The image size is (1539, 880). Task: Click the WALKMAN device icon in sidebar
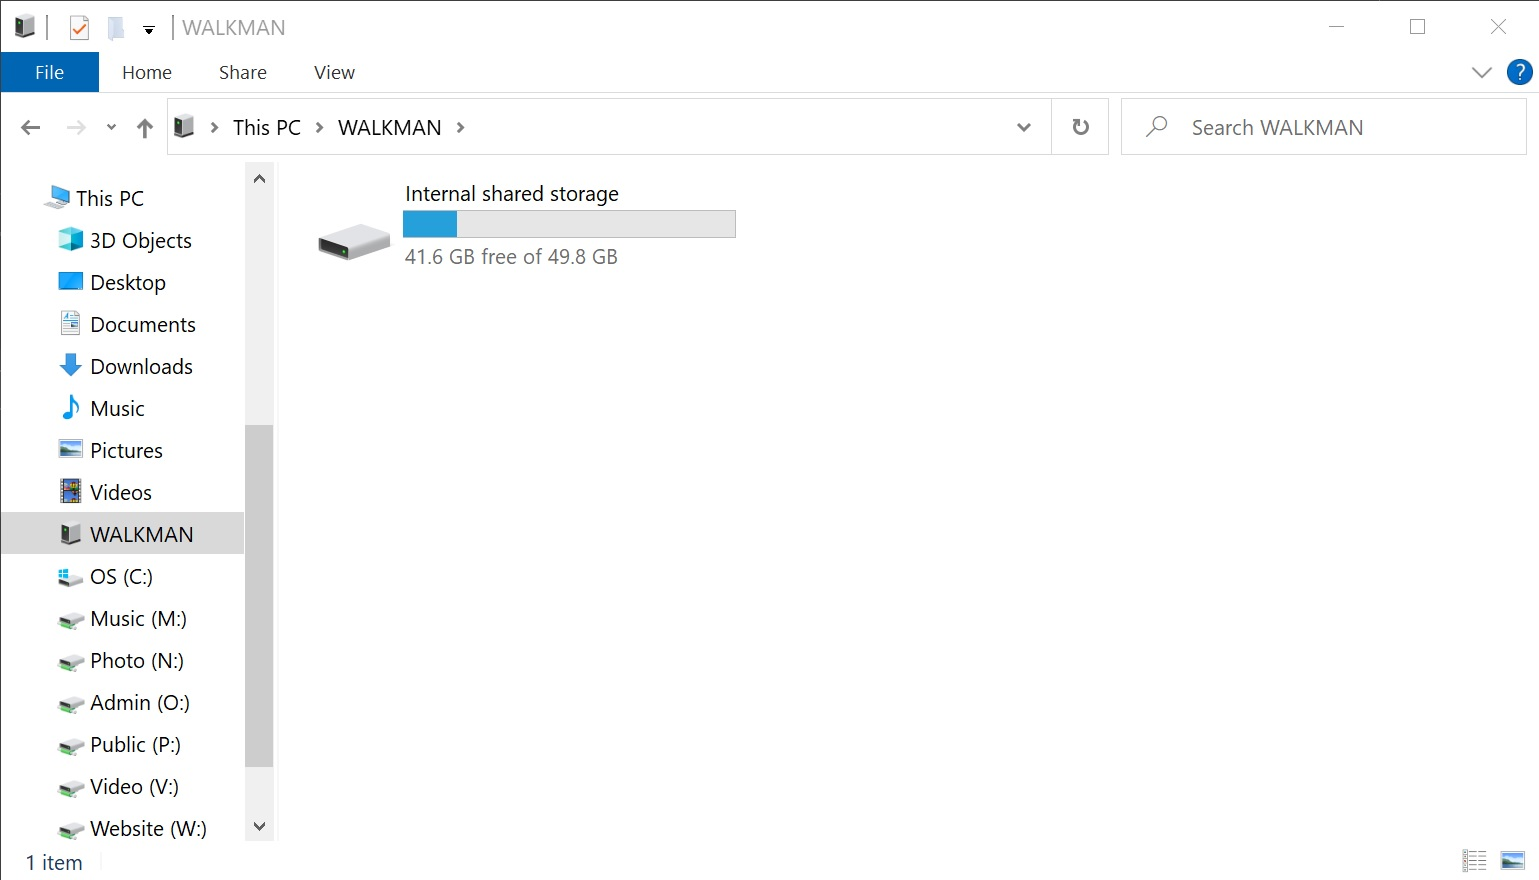click(x=70, y=533)
